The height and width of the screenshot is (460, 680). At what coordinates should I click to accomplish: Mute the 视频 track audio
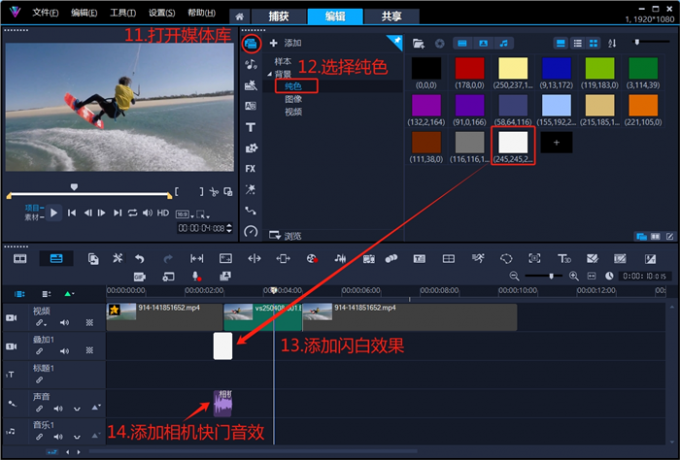tap(65, 322)
